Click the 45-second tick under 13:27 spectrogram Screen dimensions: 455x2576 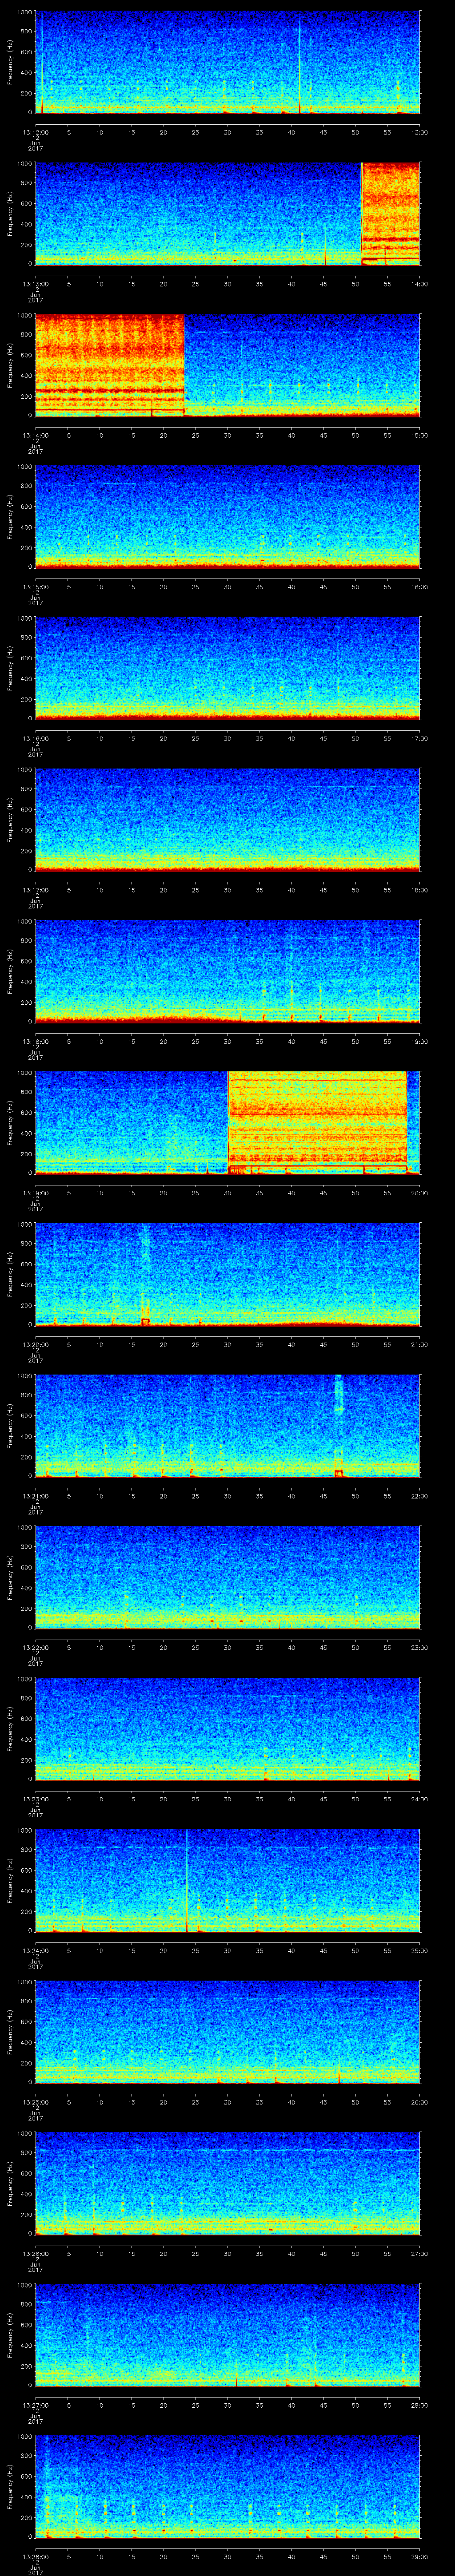(324, 2404)
